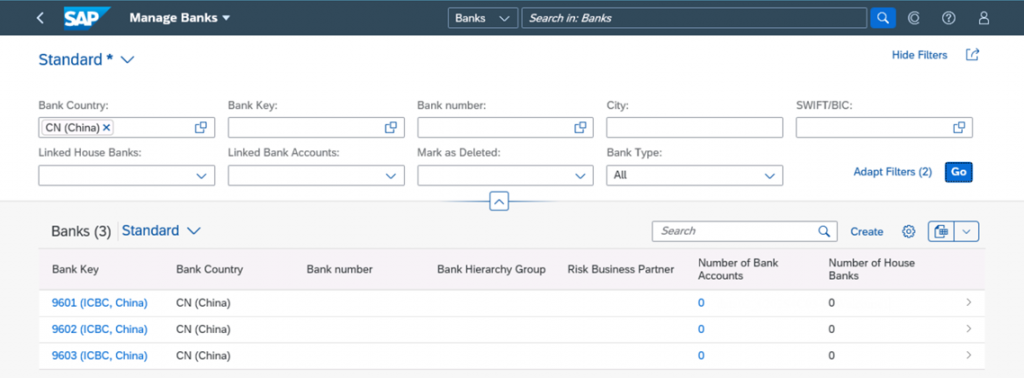Open the Manage Banks title menu
This screenshot has height=378, width=1024.
[x=180, y=18]
